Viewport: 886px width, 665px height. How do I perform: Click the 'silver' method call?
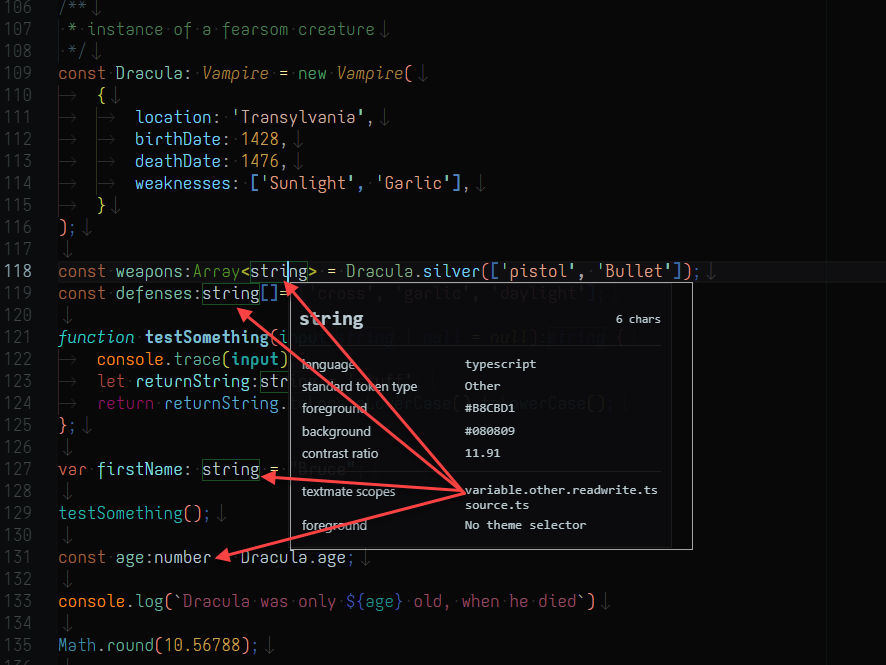coord(451,271)
